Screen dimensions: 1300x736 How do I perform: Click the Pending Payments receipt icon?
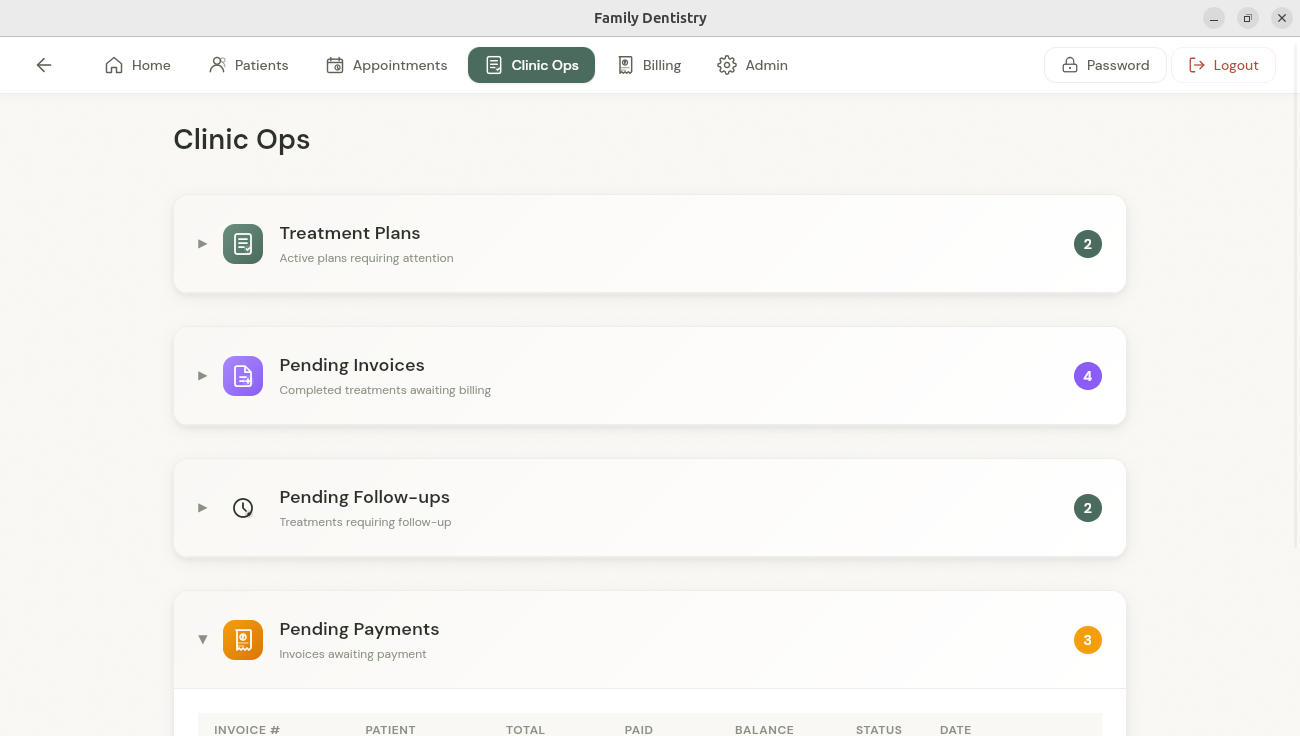(243, 640)
